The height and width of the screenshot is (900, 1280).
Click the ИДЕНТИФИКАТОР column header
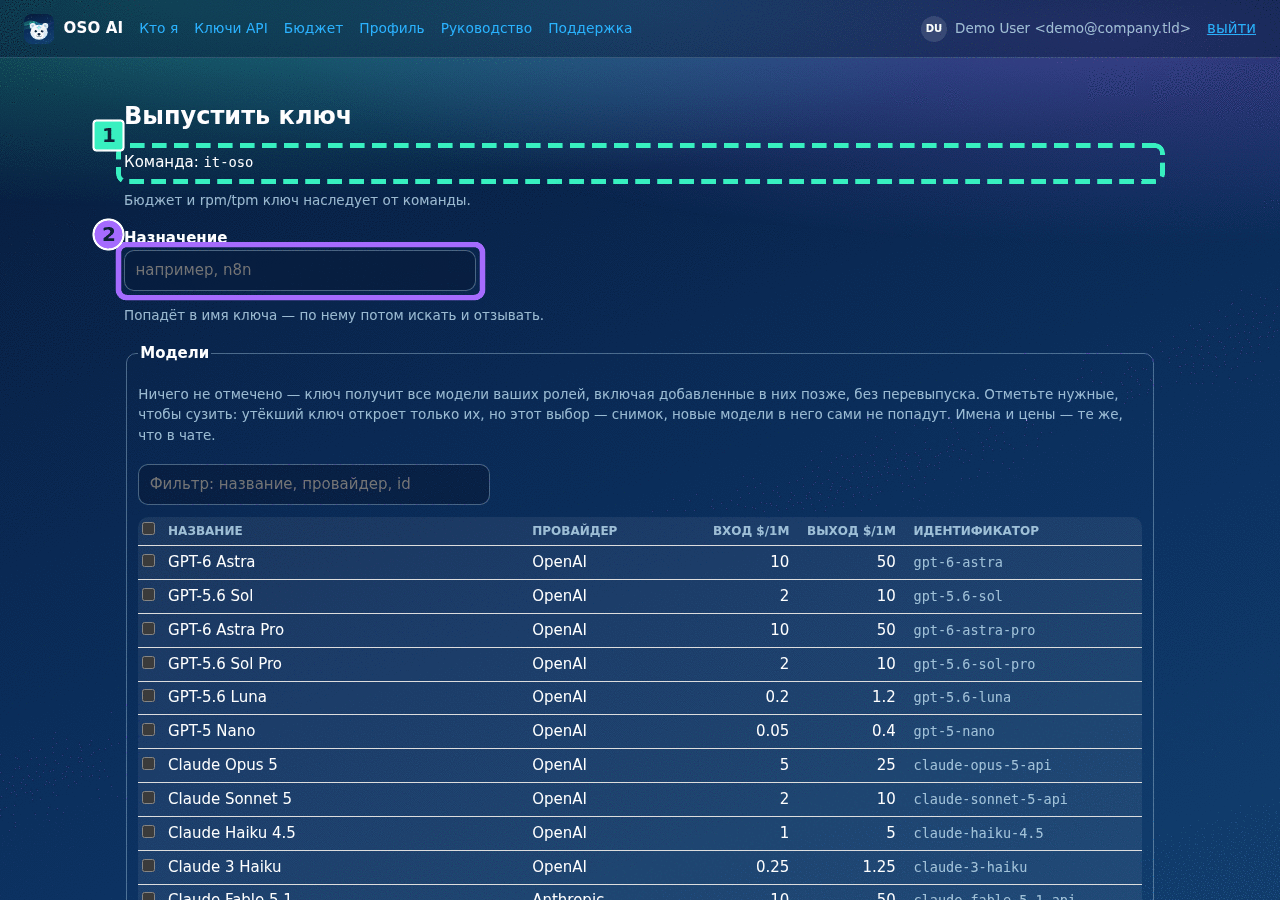click(x=976, y=531)
